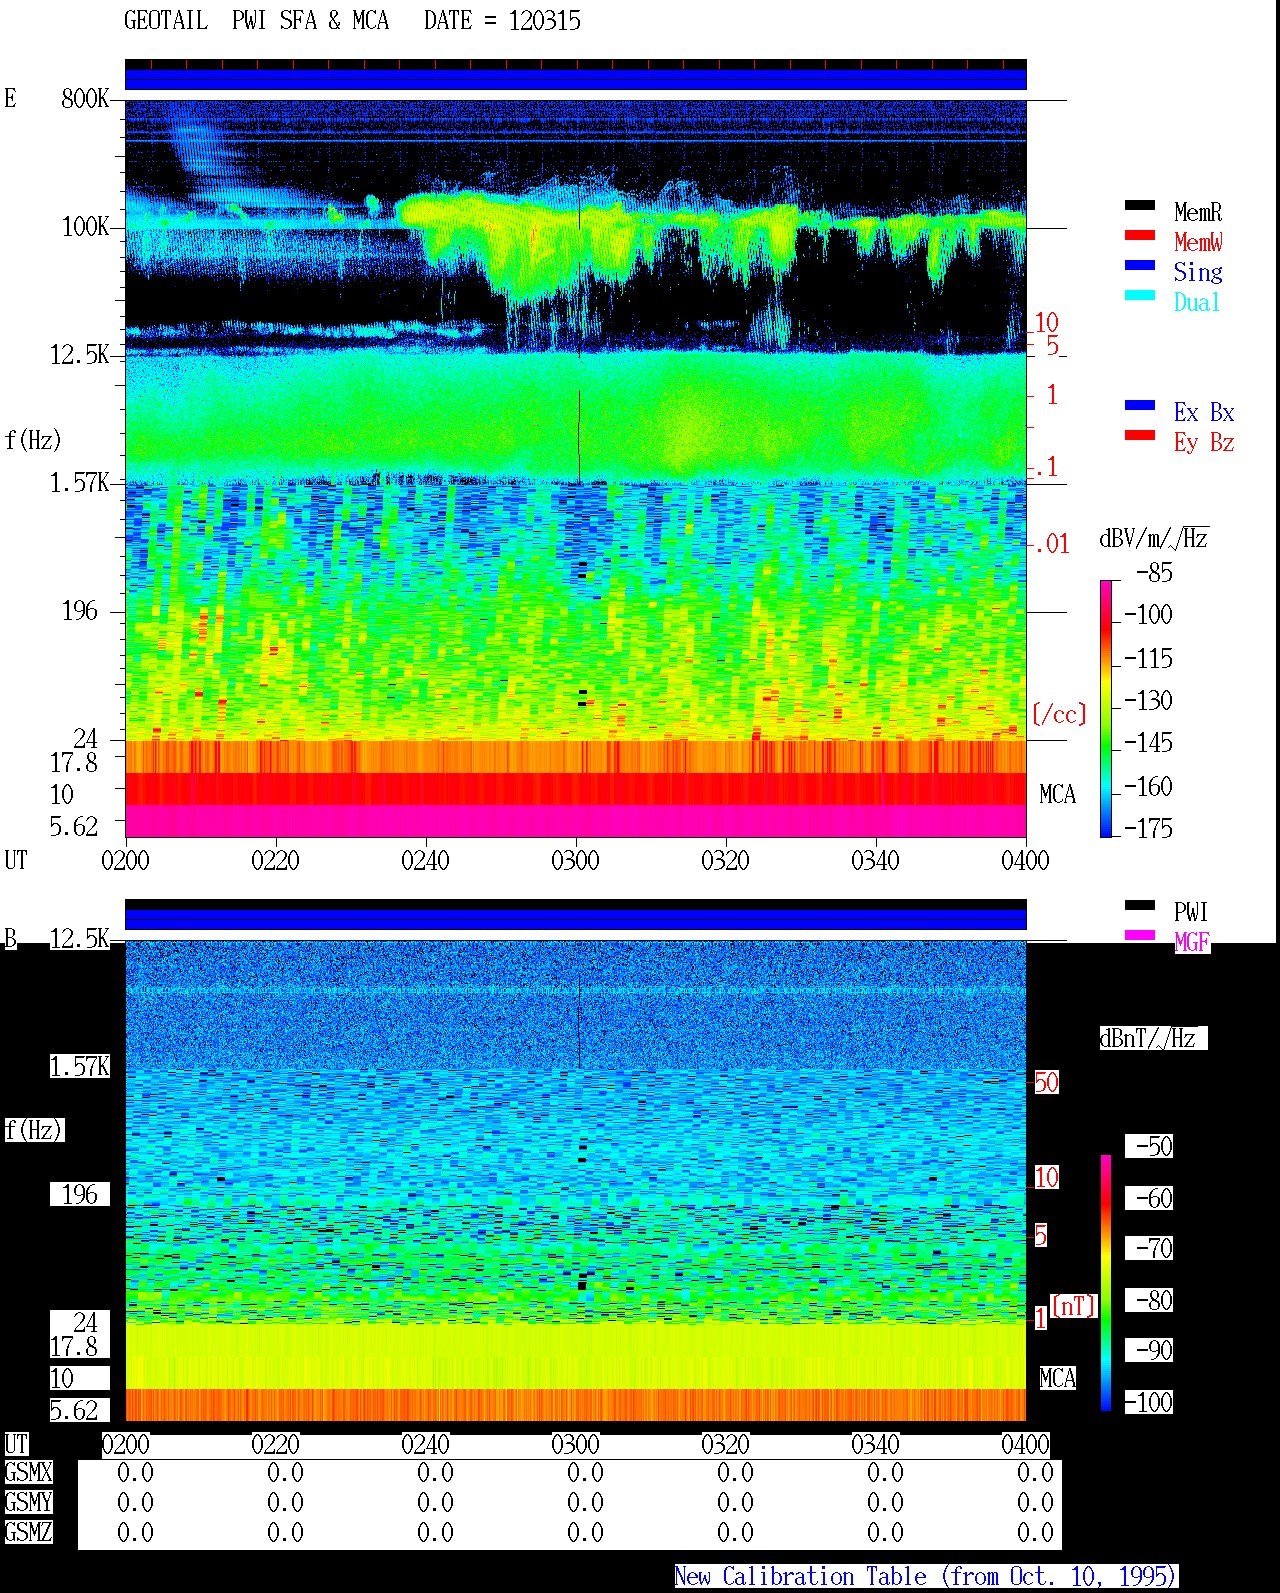
Task: Click the red "[nT]" unit label
Action: [x=1074, y=1306]
